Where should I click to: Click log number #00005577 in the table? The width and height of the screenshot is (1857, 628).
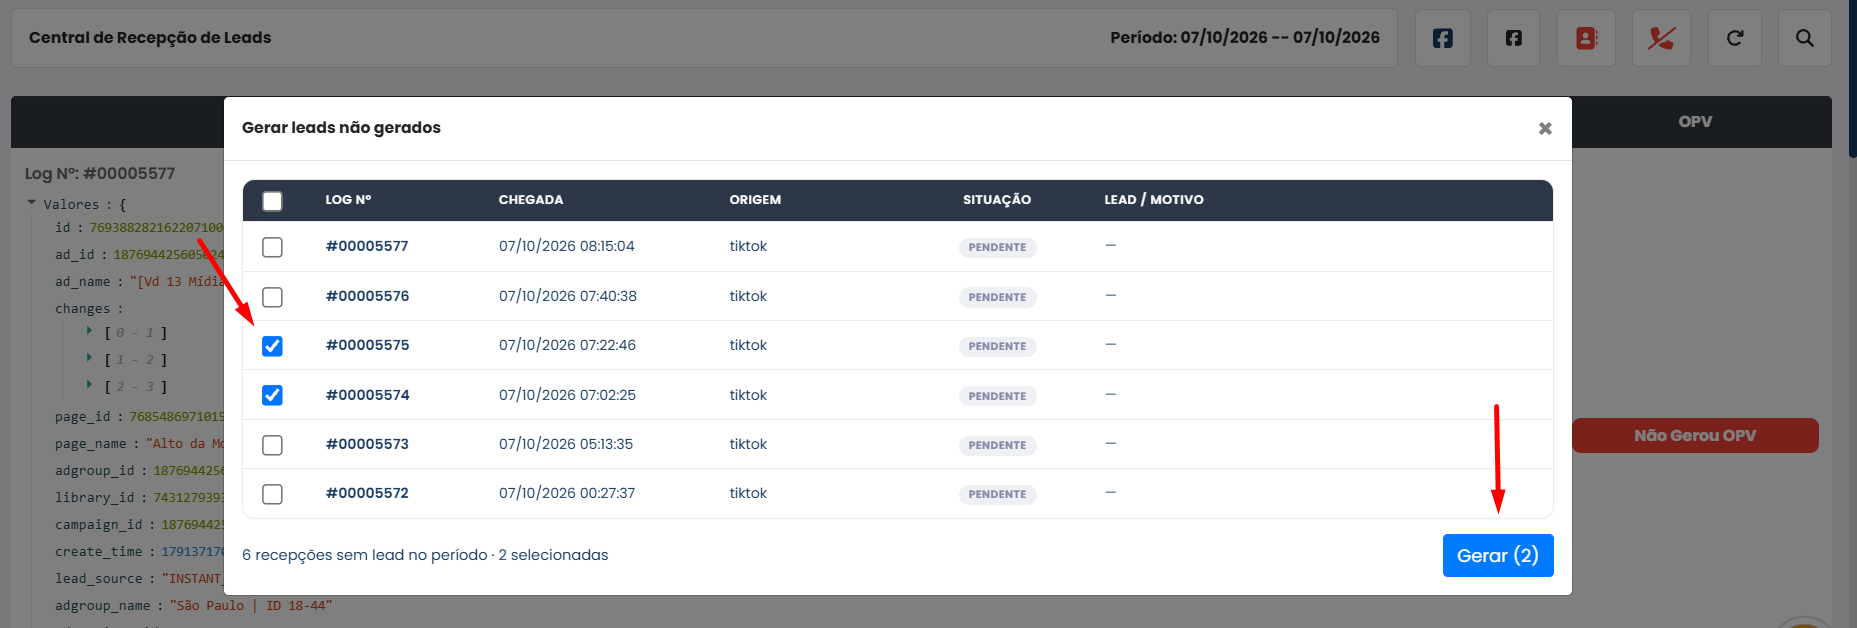[x=367, y=246]
